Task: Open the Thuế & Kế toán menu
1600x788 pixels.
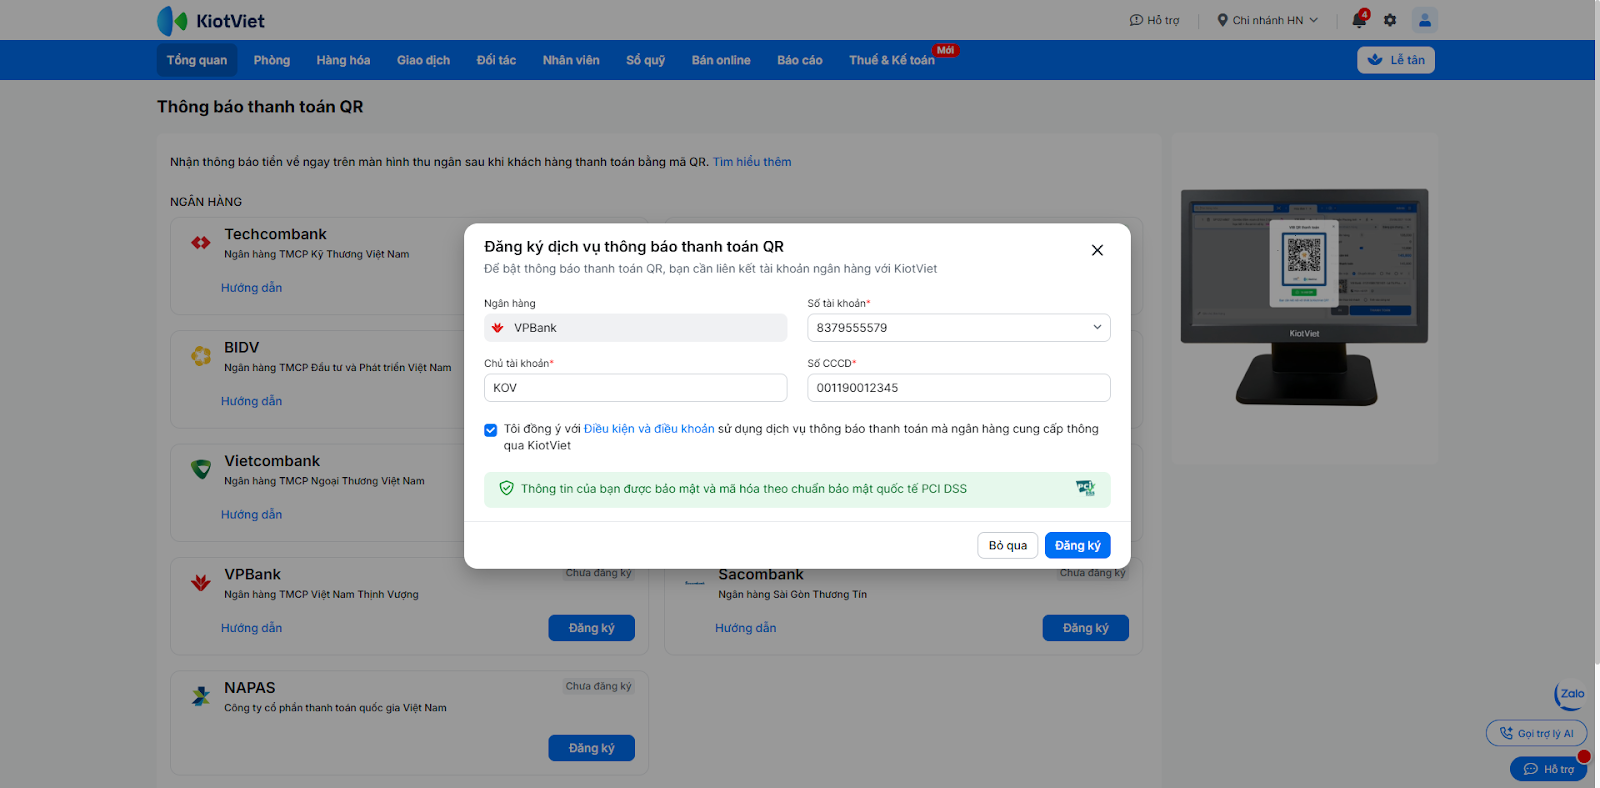Action: point(892,60)
